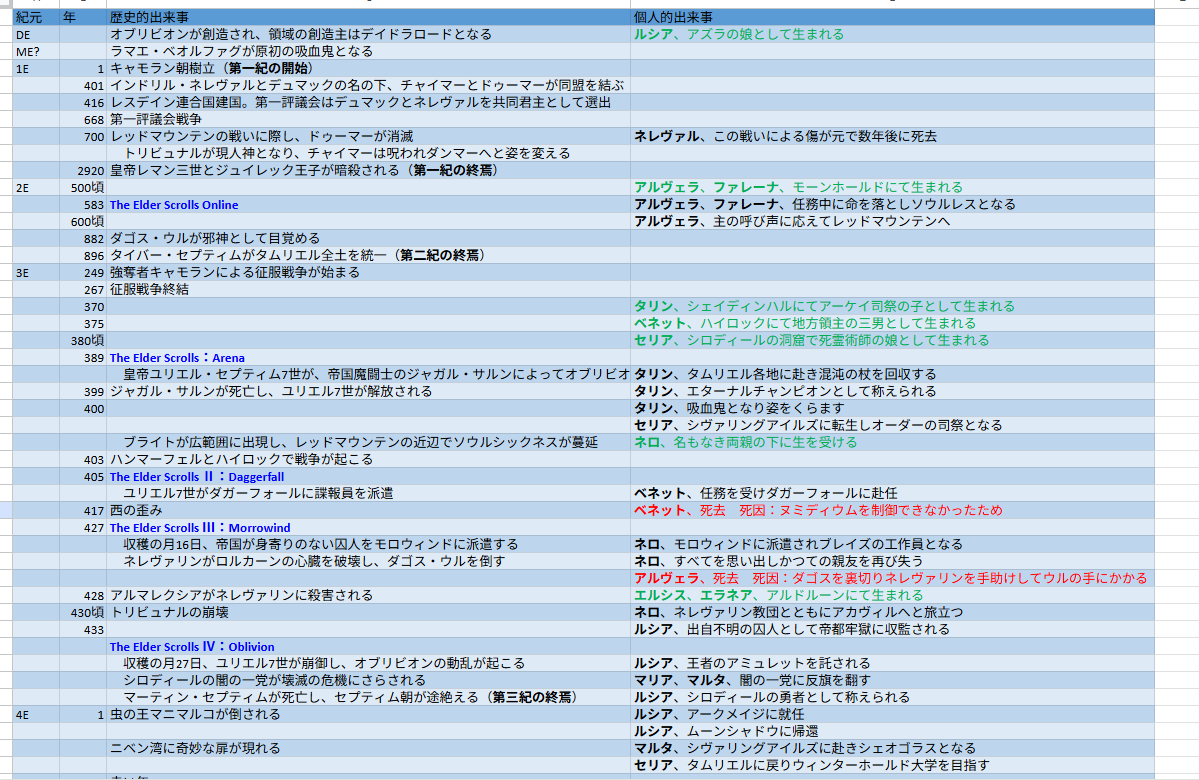Click The Elder Scrolls II：Daggerfall title
The image size is (1199, 780).
coord(196,477)
